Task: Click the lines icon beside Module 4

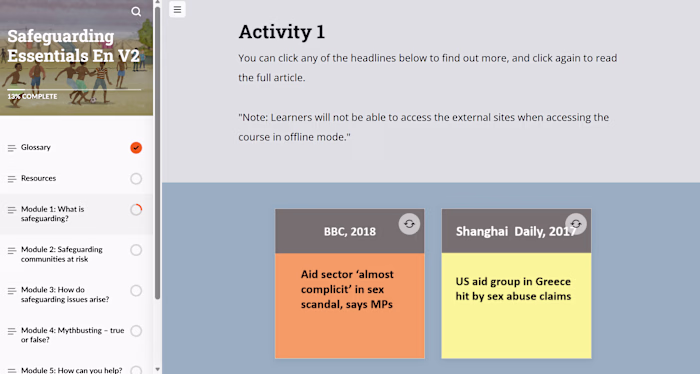Action: click(x=12, y=331)
